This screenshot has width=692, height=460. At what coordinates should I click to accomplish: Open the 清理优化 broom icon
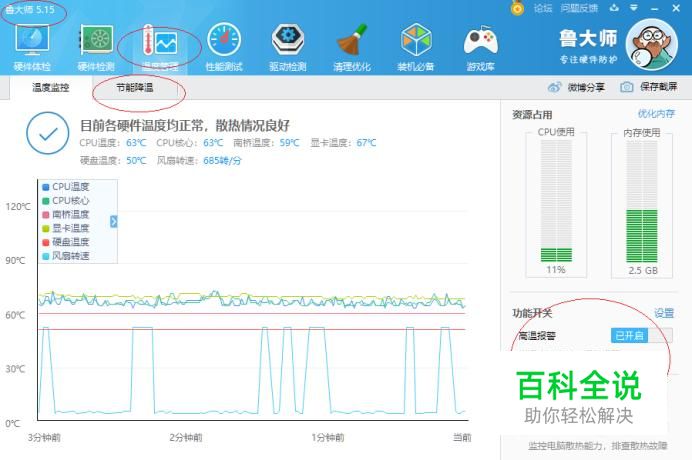352,40
